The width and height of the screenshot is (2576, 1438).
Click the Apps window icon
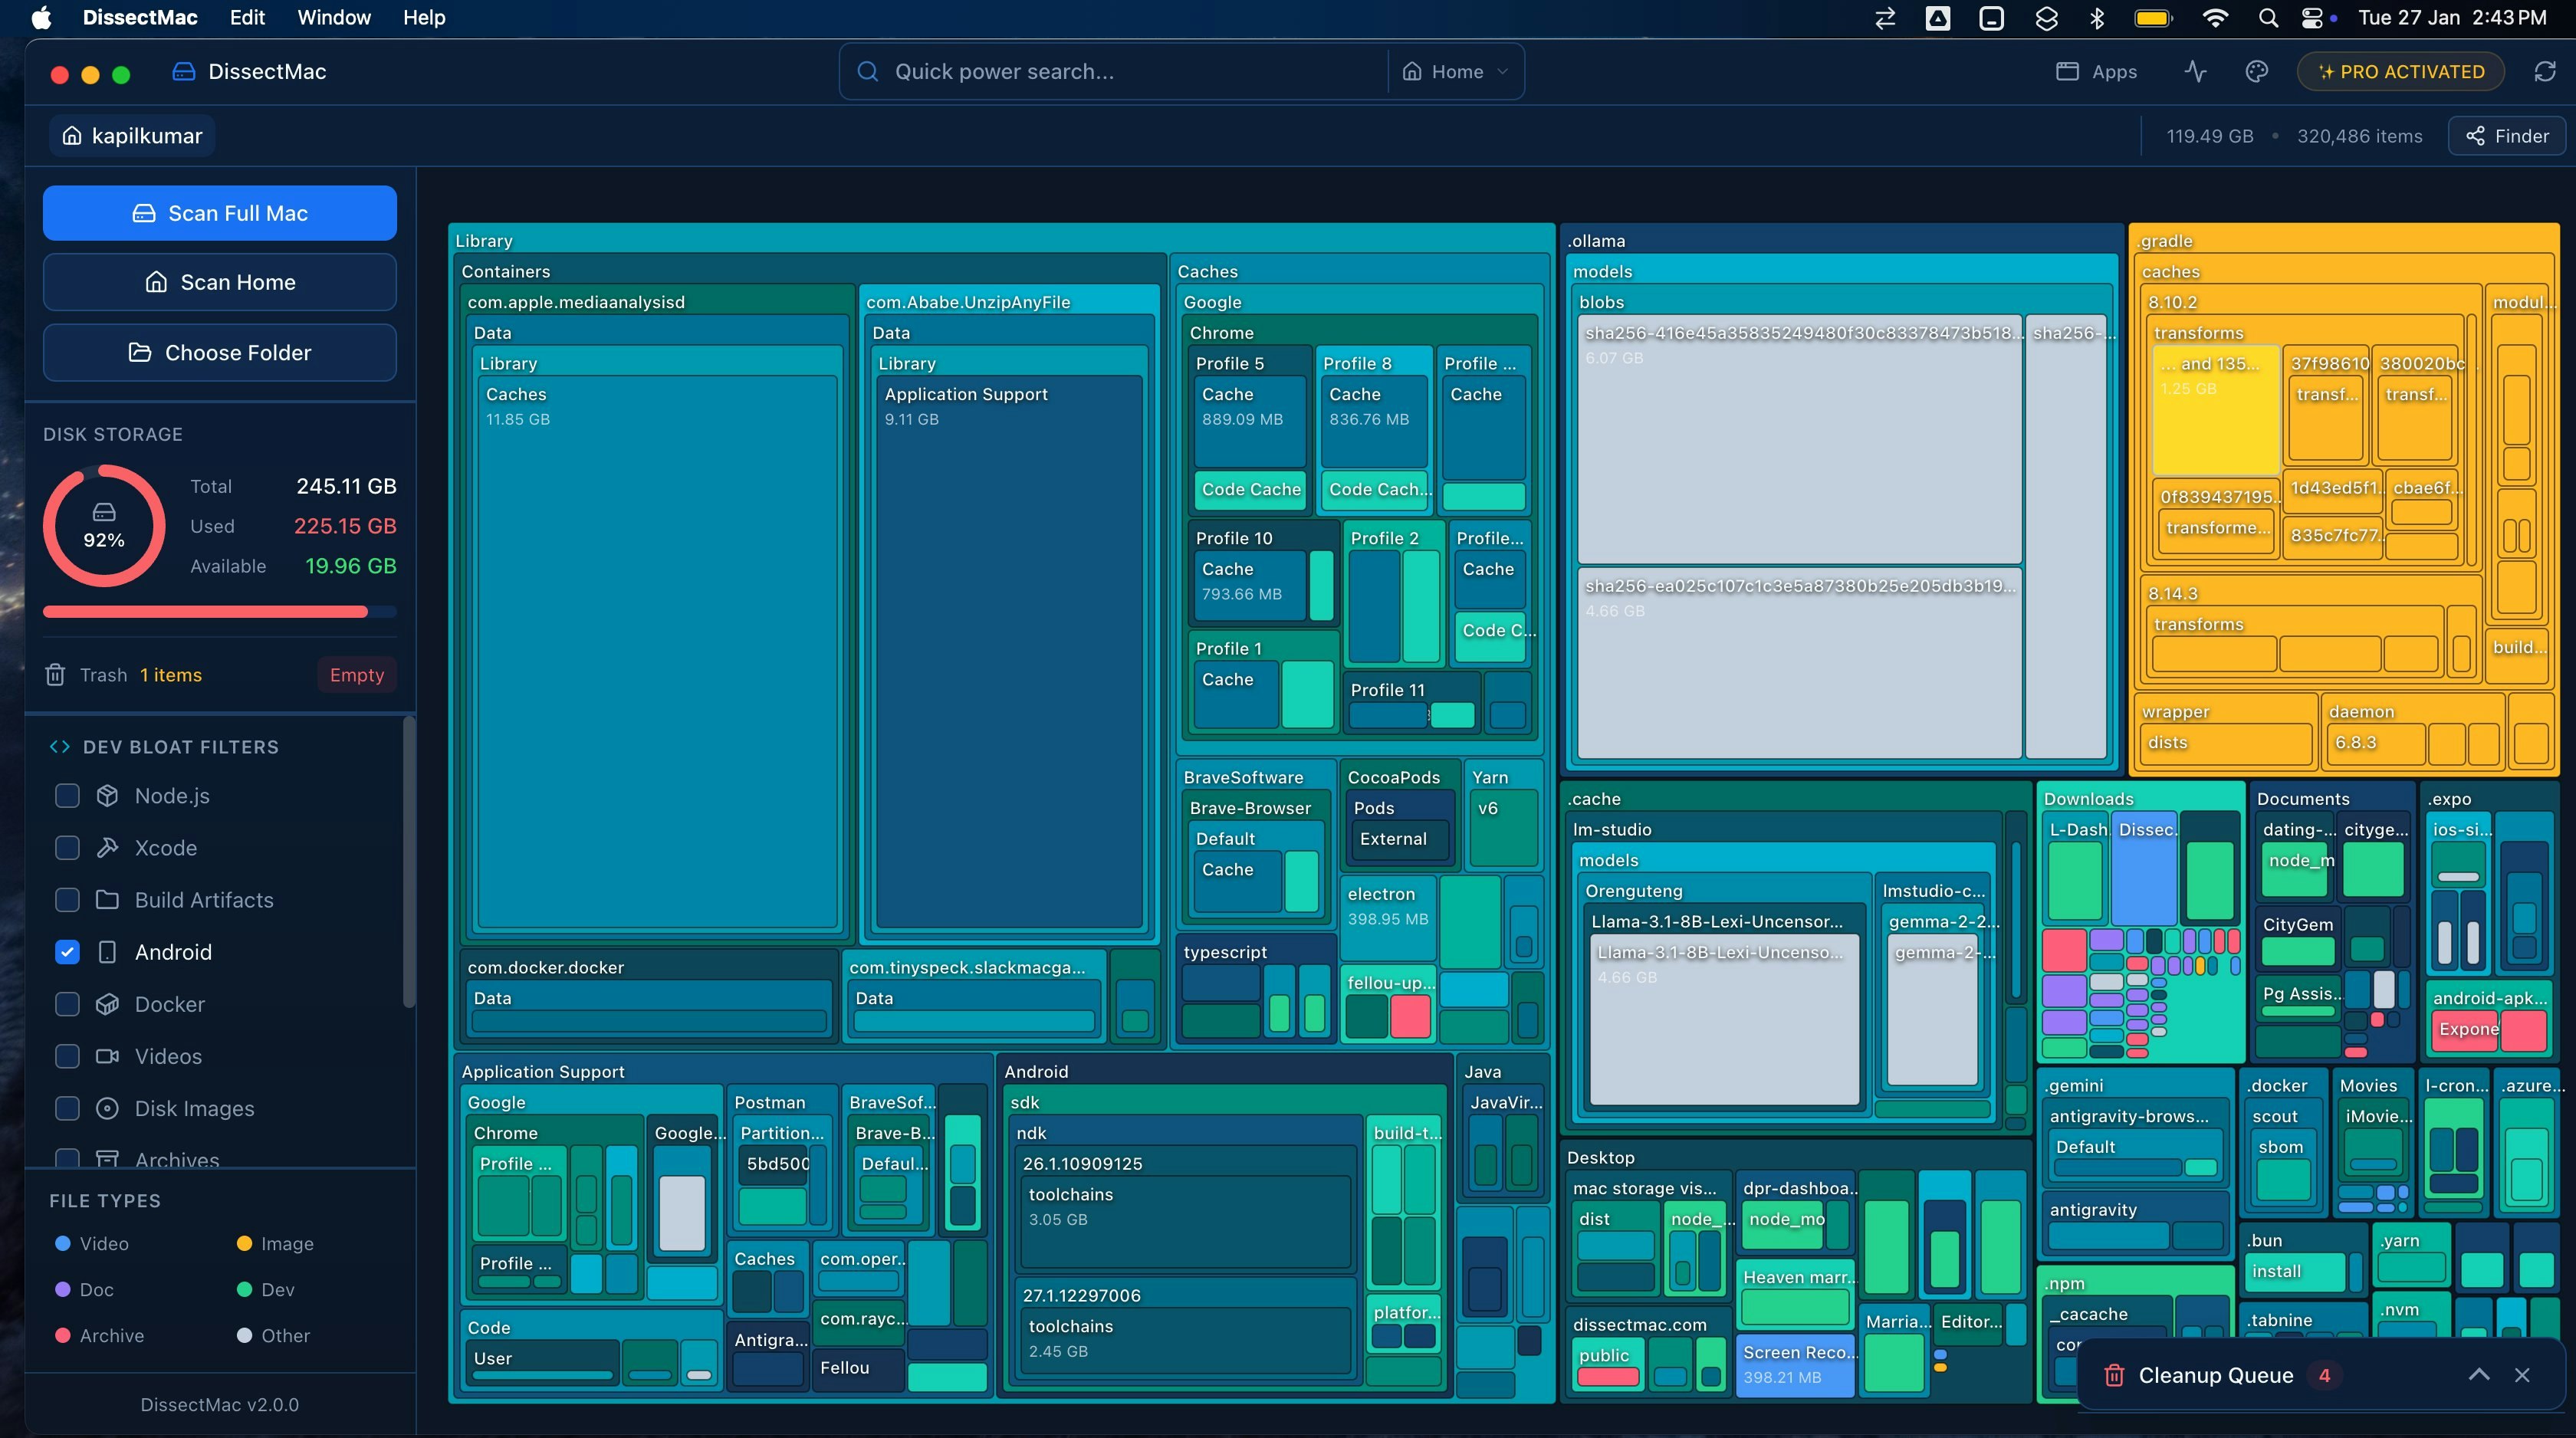pyautogui.click(x=2067, y=71)
